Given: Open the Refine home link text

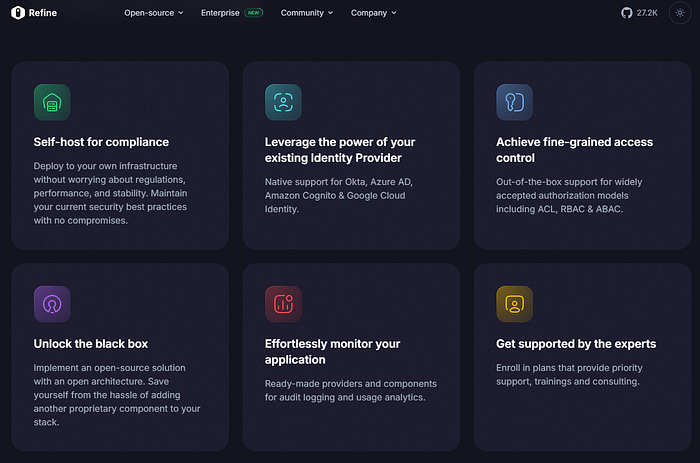Looking at the screenshot, I should [43, 13].
